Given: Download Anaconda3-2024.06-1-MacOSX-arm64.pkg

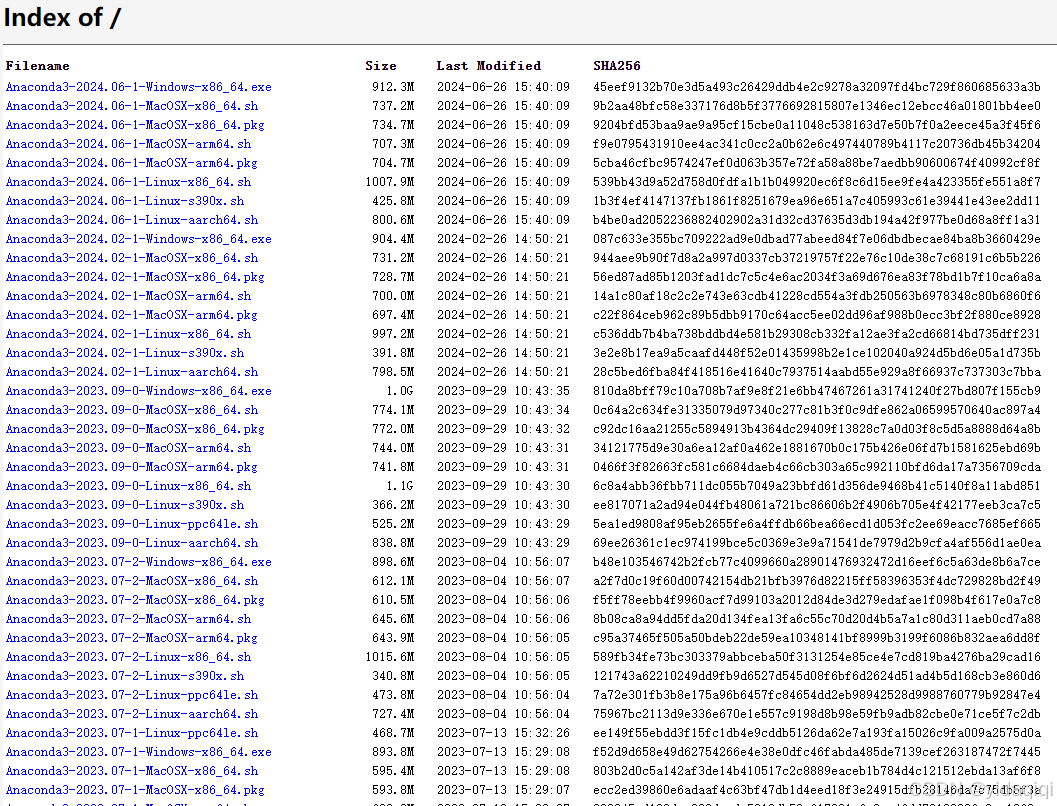Looking at the screenshot, I should [131, 162].
